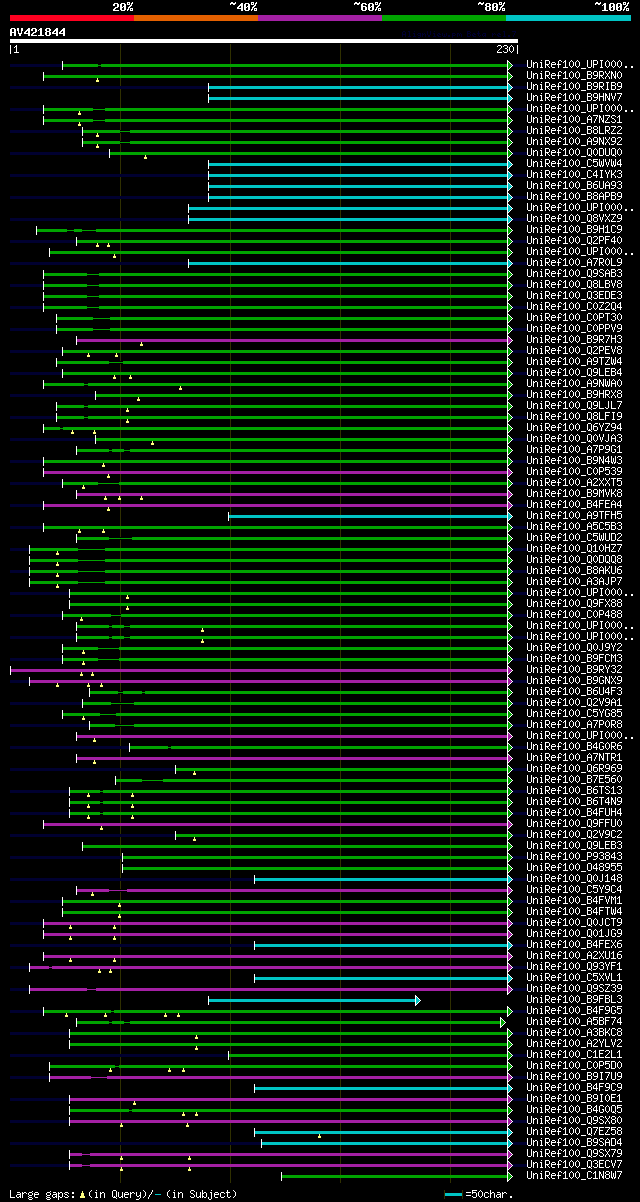Click the UniRef100_C1E2L1 hit

[575, 1054]
